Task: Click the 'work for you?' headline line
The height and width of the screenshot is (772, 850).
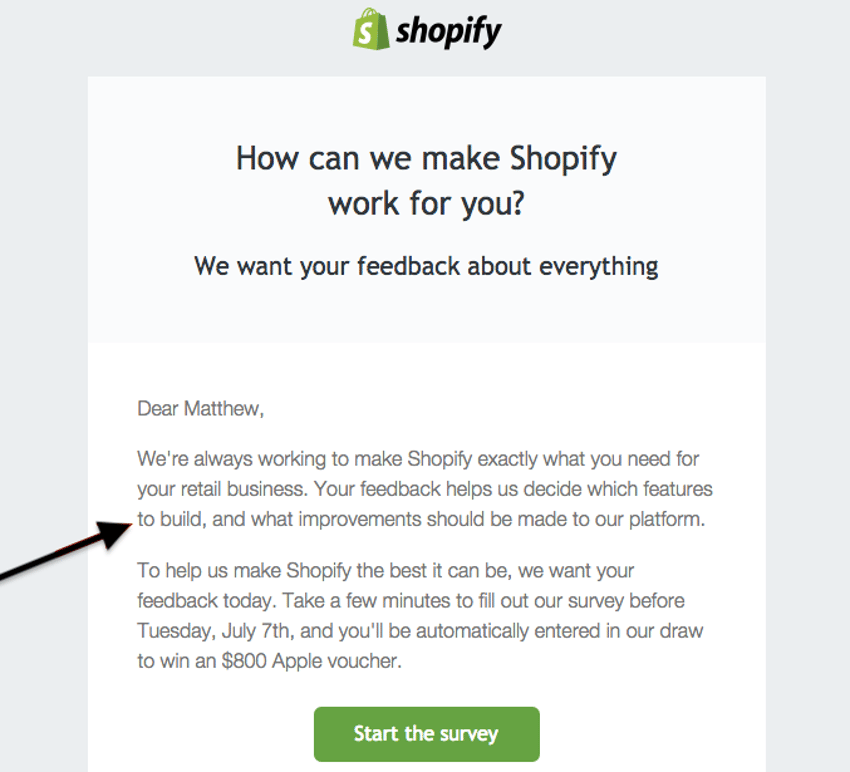Action: (x=426, y=204)
